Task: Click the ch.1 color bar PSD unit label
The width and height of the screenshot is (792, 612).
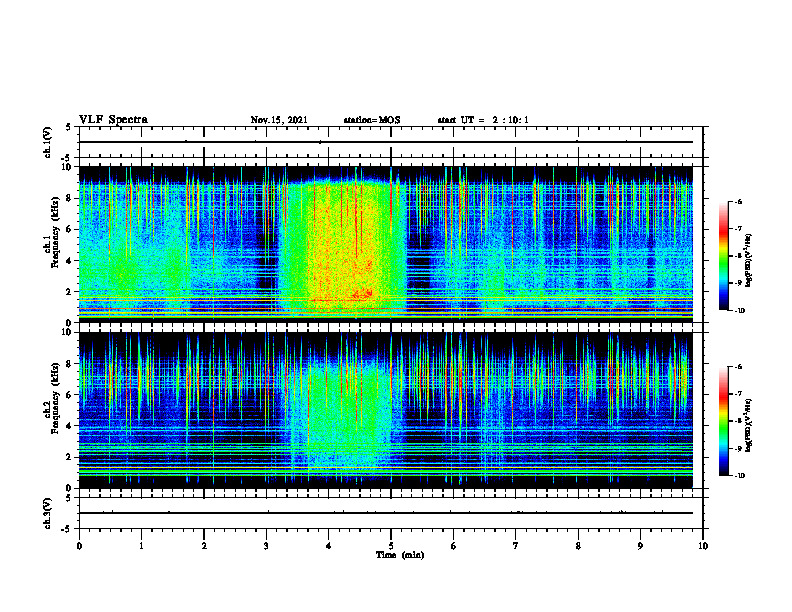Action: 749,261
